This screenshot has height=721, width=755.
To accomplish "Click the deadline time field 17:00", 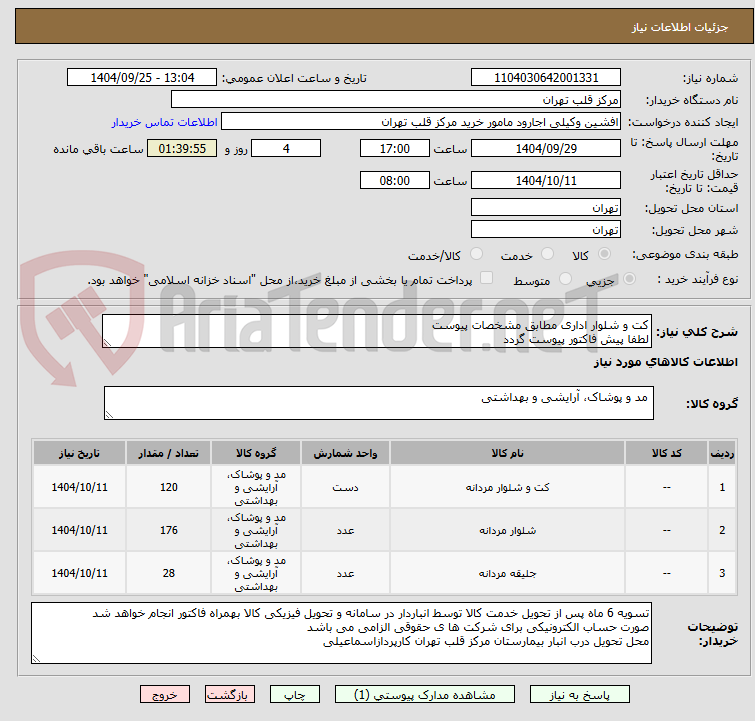I will tap(394, 148).
